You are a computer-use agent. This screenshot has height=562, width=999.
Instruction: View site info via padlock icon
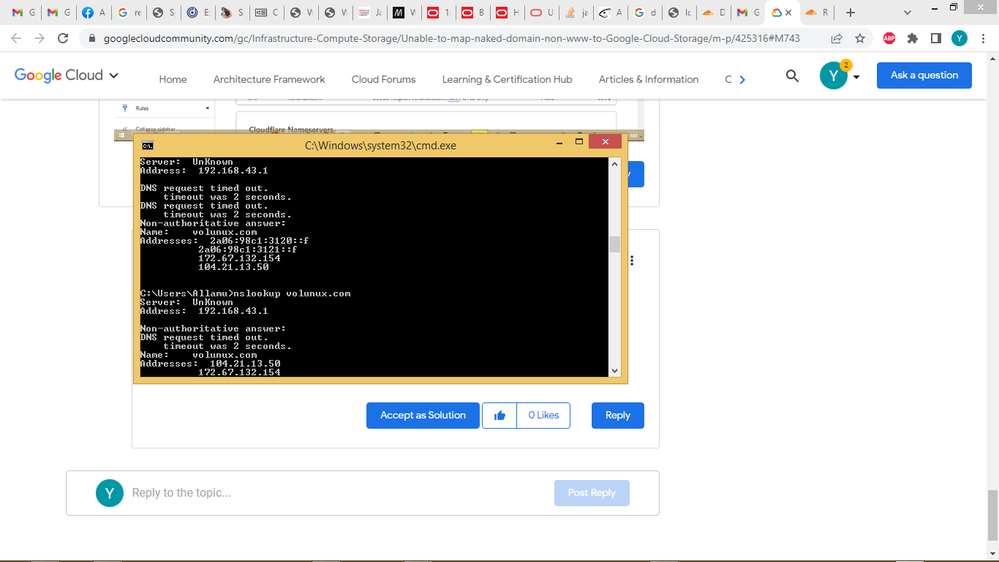pyautogui.click(x=92, y=38)
